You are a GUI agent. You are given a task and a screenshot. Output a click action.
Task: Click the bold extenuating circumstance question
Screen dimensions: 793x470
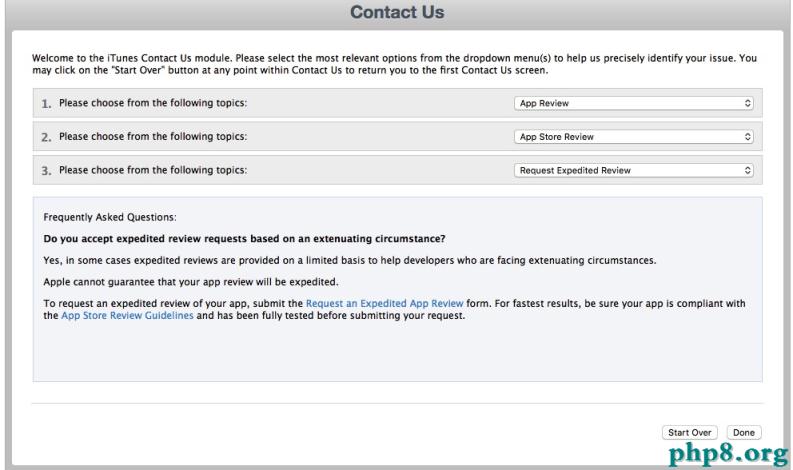(244, 239)
